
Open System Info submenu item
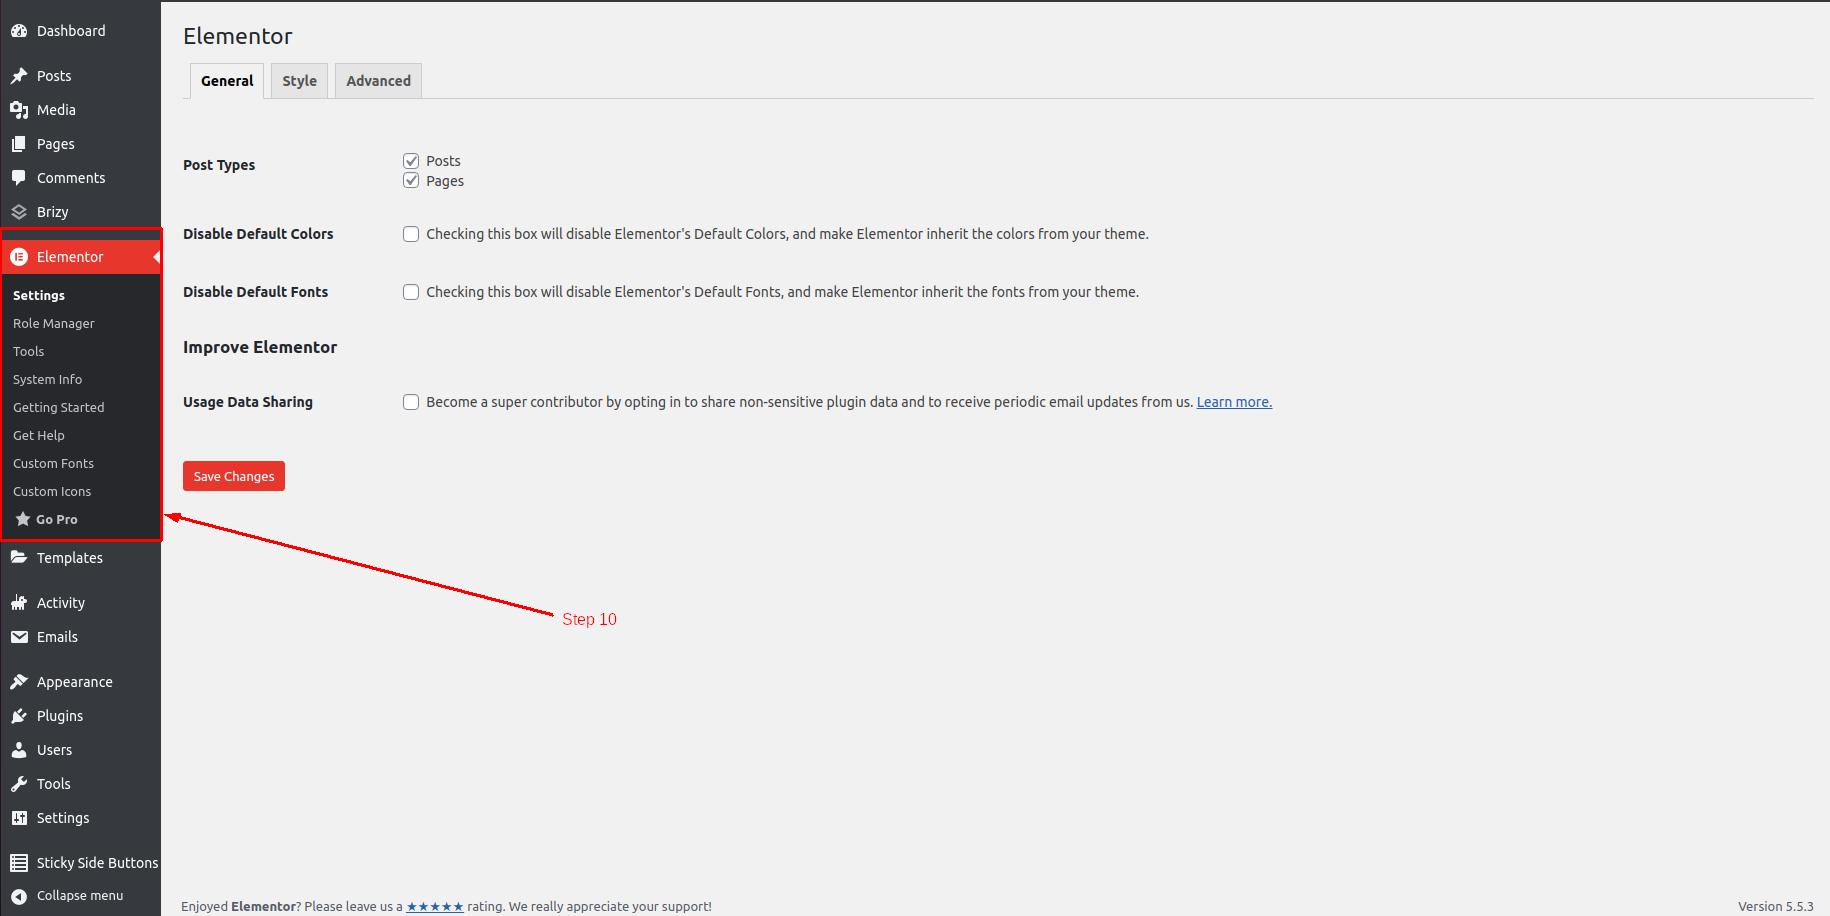[x=48, y=379]
